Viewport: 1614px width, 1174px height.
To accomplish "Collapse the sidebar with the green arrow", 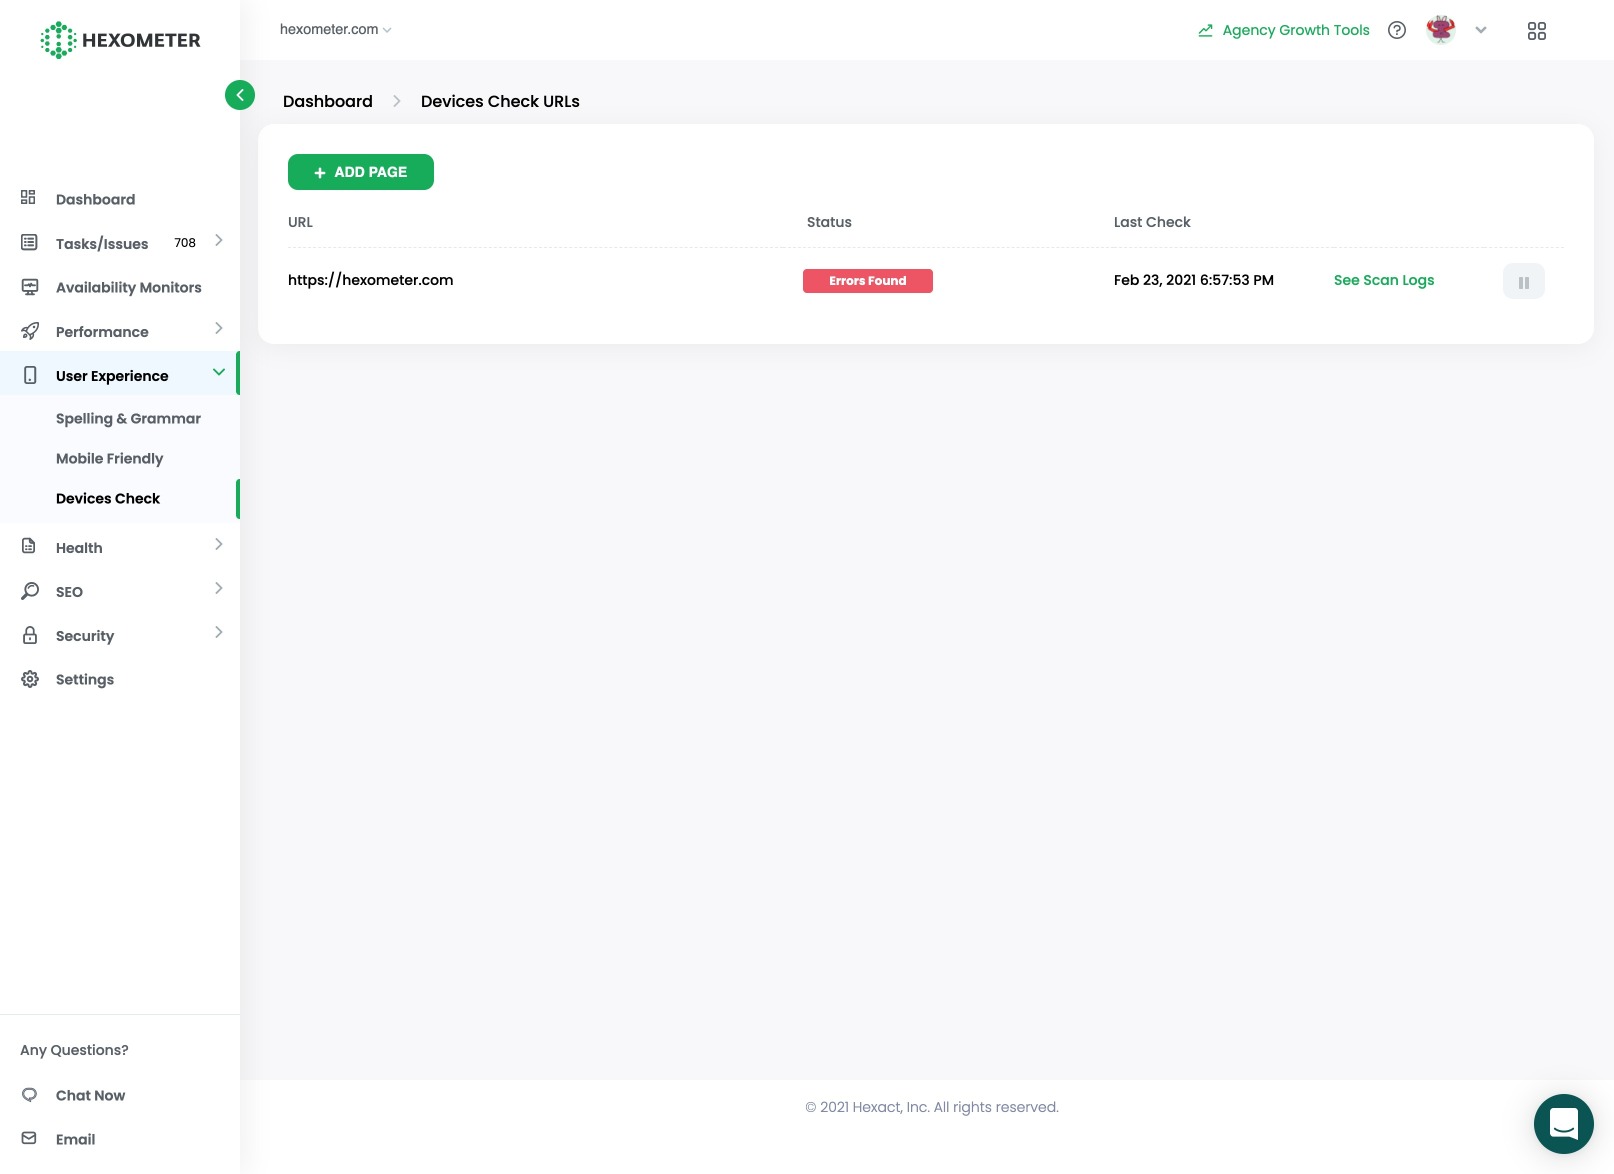I will point(240,95).
